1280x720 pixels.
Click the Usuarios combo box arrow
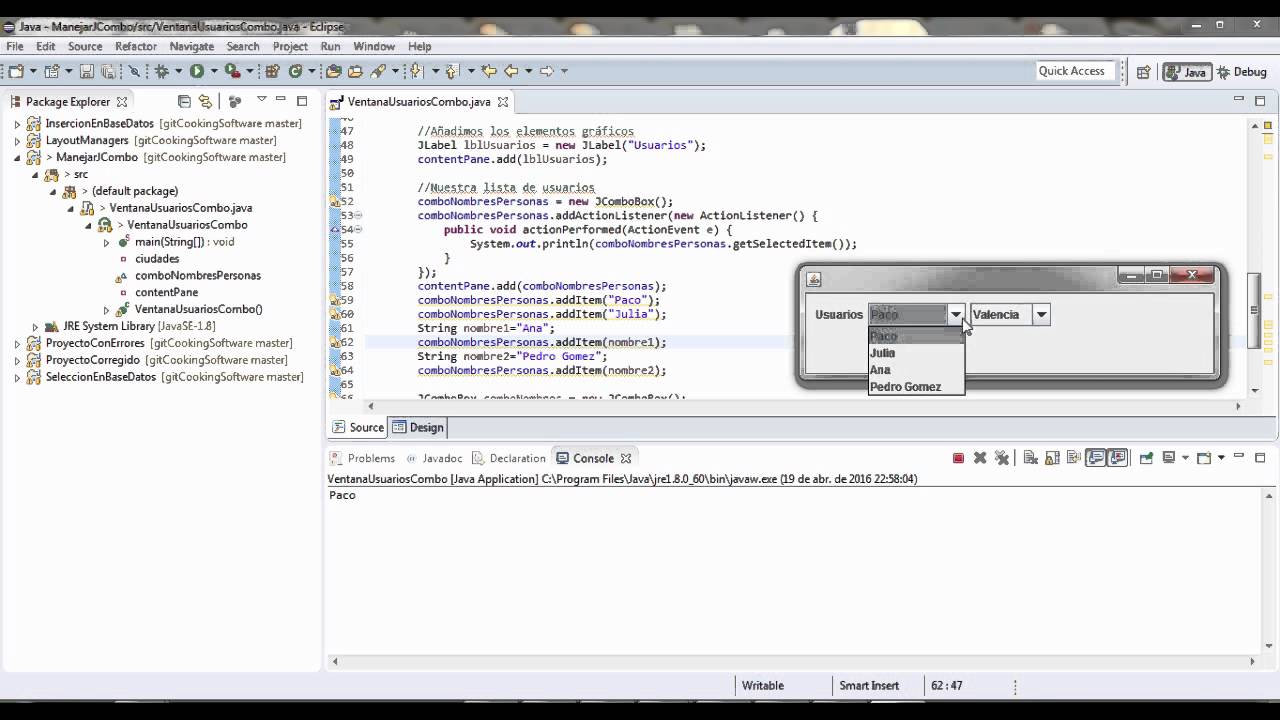point(956,314)
